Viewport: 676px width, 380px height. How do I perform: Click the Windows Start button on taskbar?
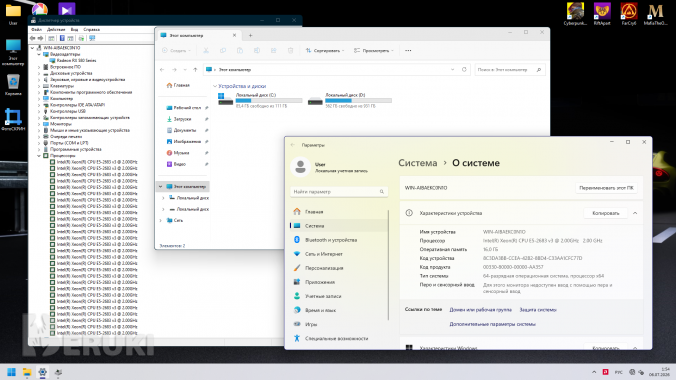tap(12, 372)
